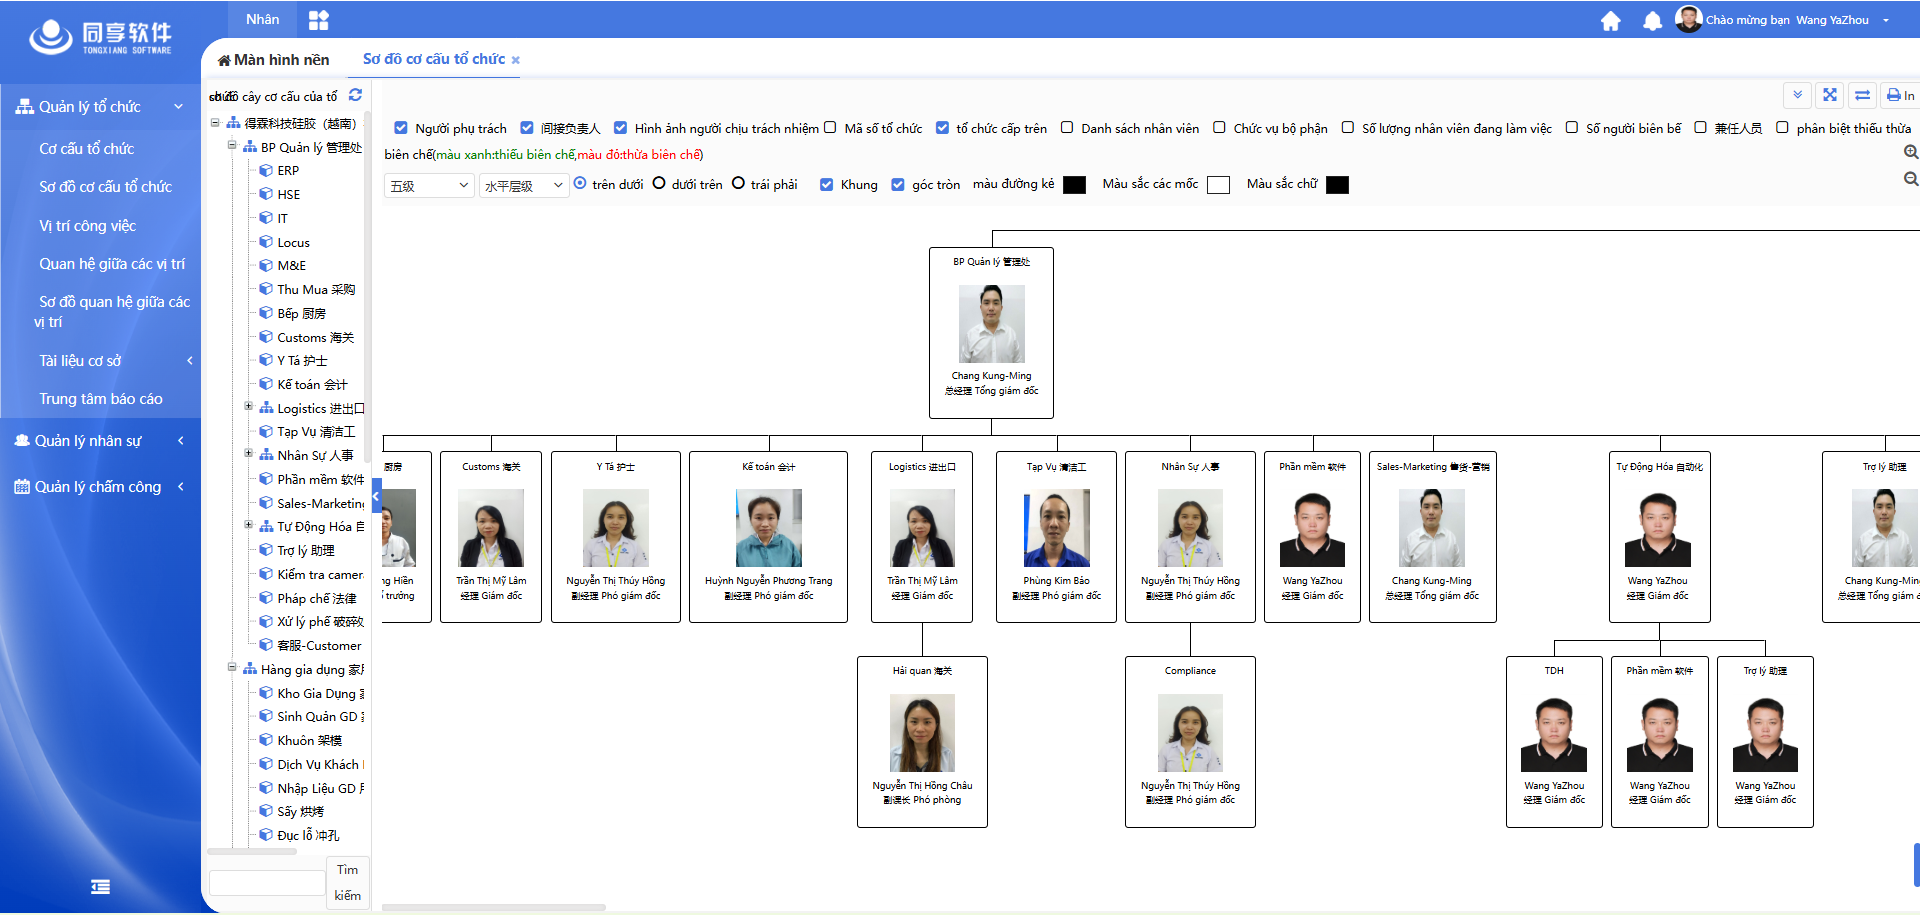Uncheck the Khung checkbox
This screenshot has width=1920, height=915.
[x=826, y=184]
